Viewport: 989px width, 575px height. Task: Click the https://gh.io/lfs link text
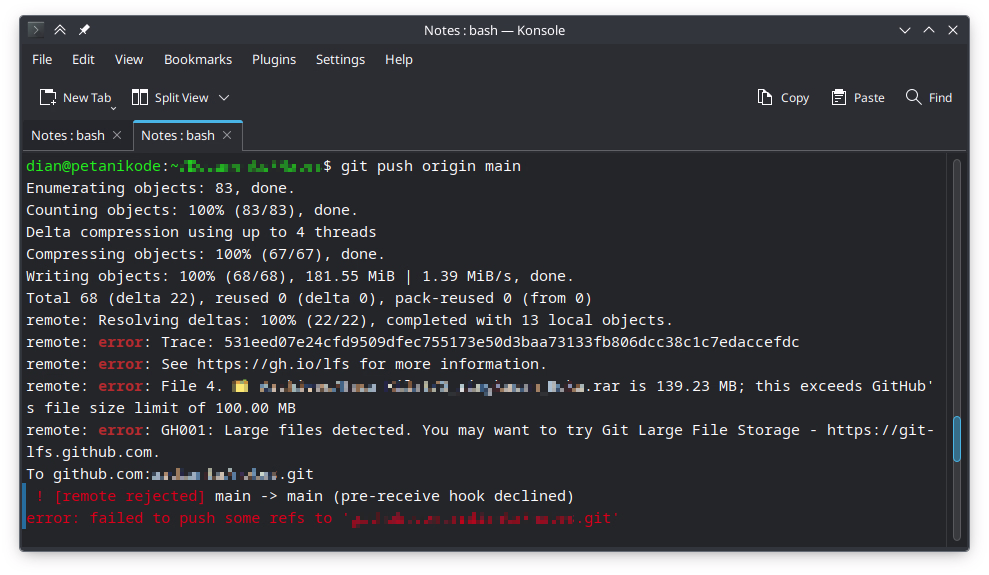click(x=273, y=364)
